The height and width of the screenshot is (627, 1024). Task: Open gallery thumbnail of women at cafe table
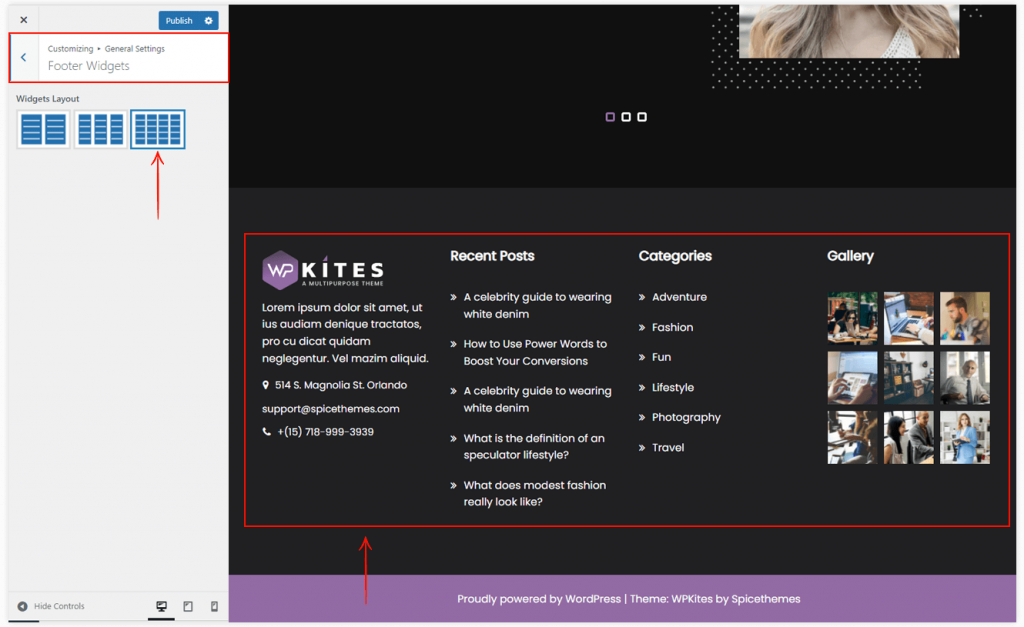[852, 318]
